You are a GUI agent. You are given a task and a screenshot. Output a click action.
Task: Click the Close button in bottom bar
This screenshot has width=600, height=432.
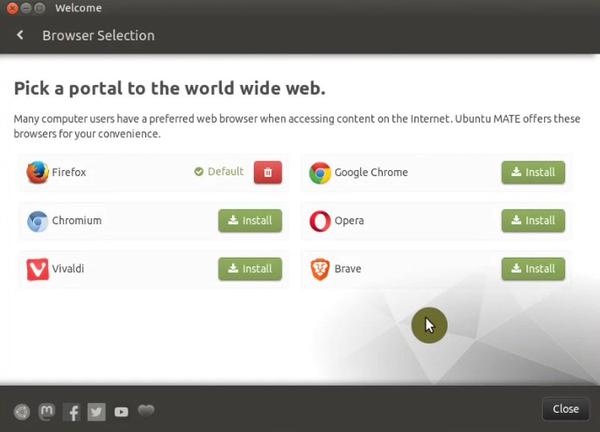[x=566, y=409]
